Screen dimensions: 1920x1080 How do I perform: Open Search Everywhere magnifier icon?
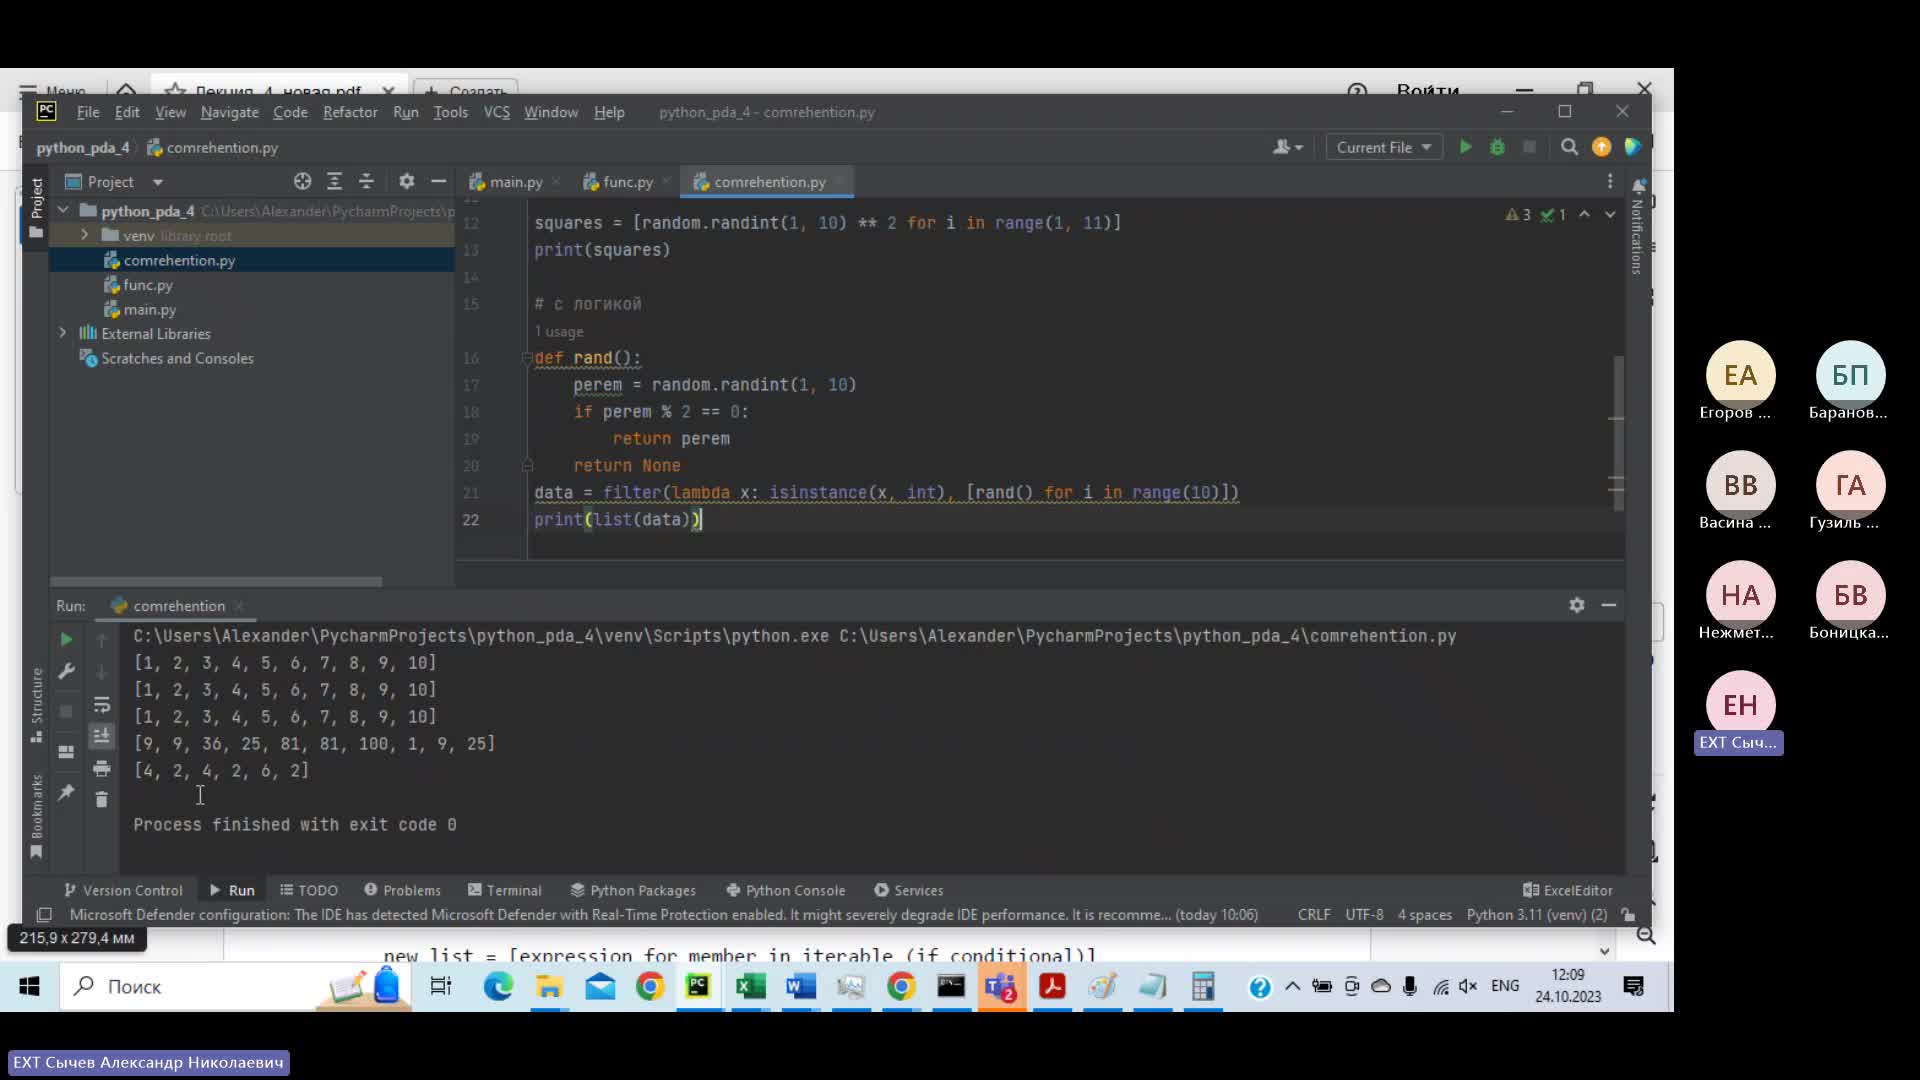pyautogui.click(x=1569, y=147)
